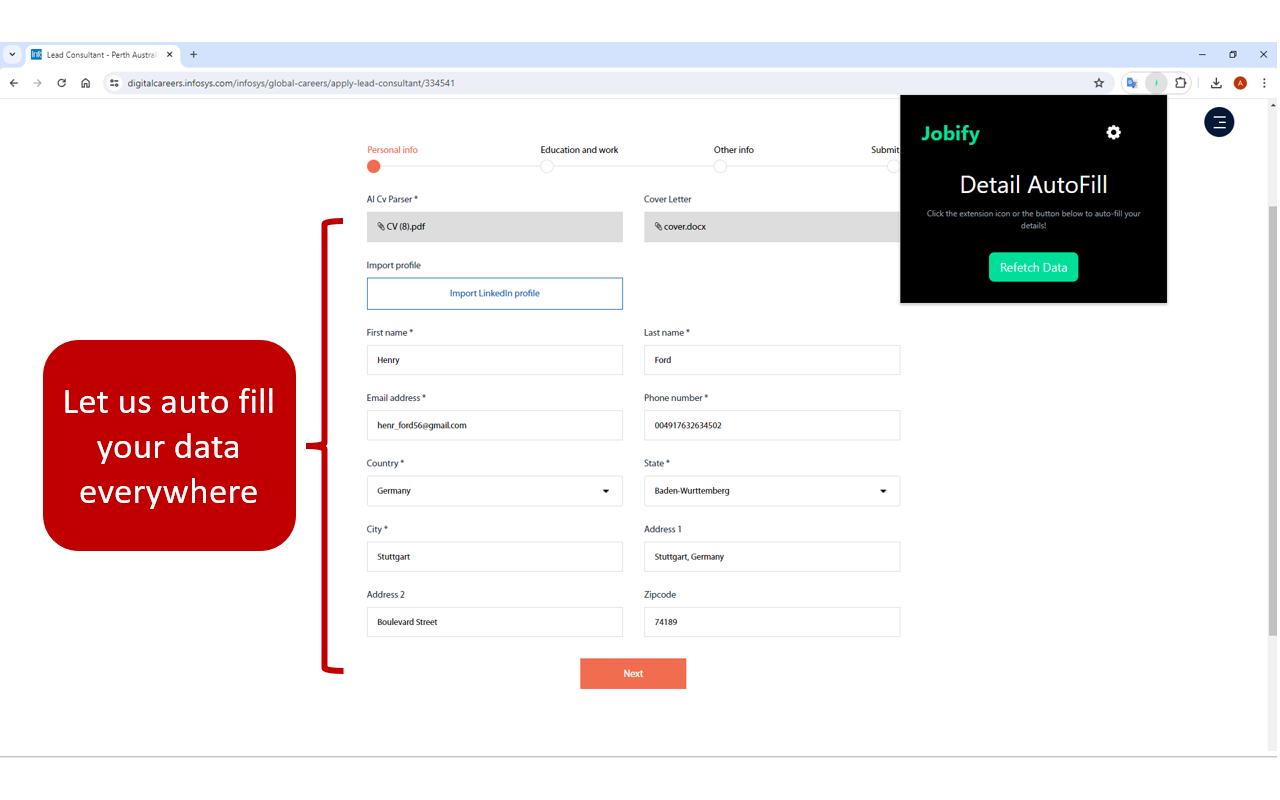
Task: Click the Refetch Data button
Action: click(x=1033, y=267)
